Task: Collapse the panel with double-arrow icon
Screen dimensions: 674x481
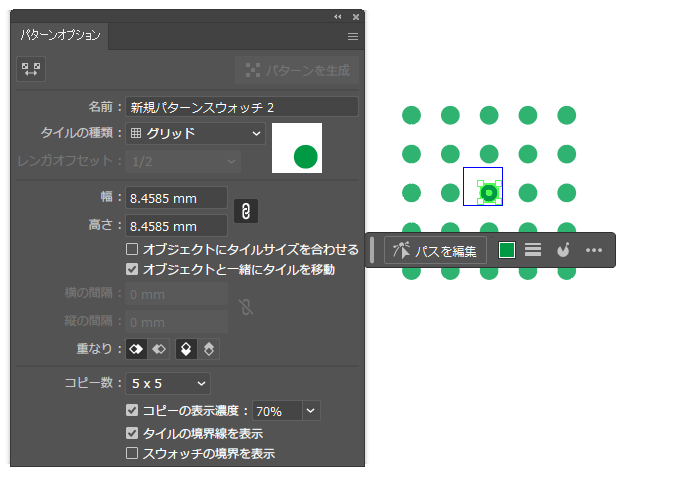Action: point(338,17)
